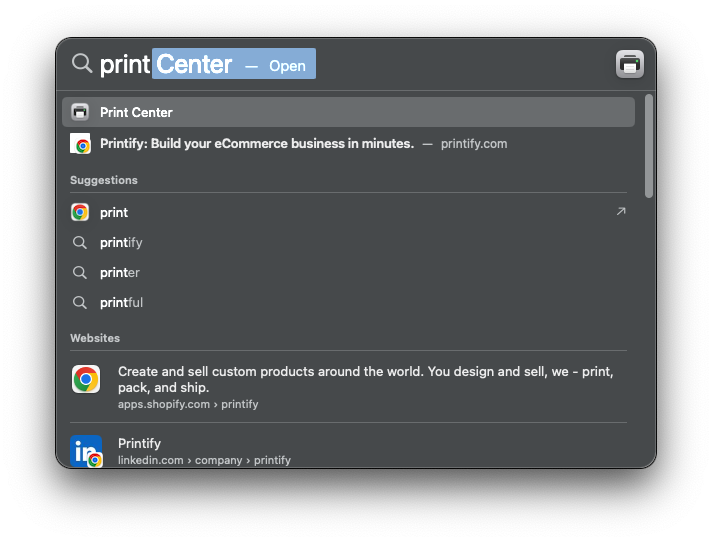Click the Print Center app icon
The width and height of the screenshot is (712, 542).
pyautogui.click(x=80, y=112)
